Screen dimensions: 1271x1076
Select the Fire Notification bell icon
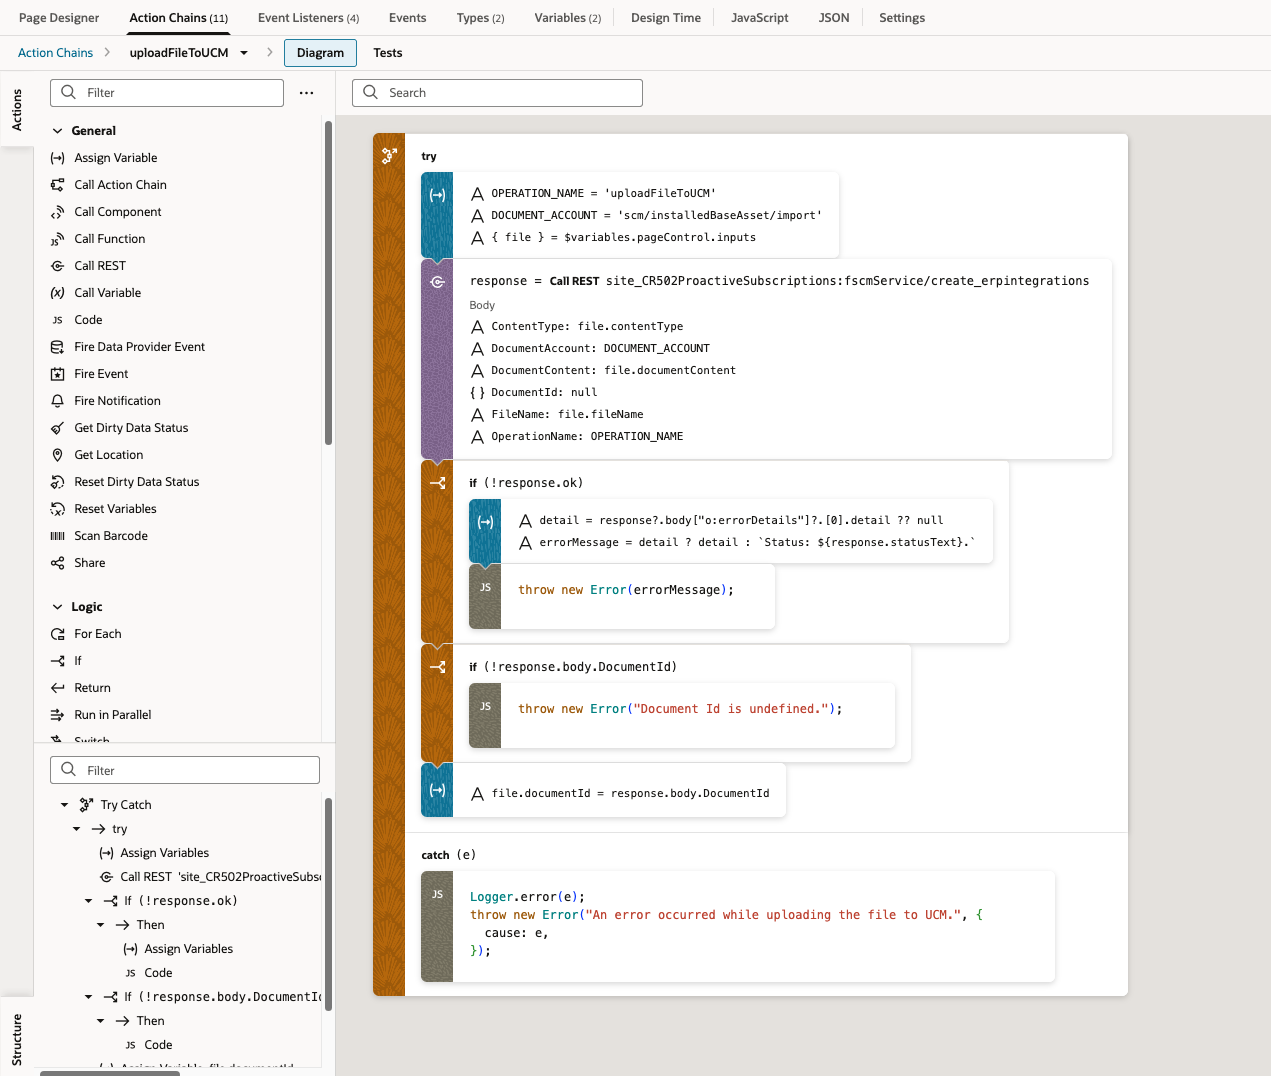tap(58, 401)
